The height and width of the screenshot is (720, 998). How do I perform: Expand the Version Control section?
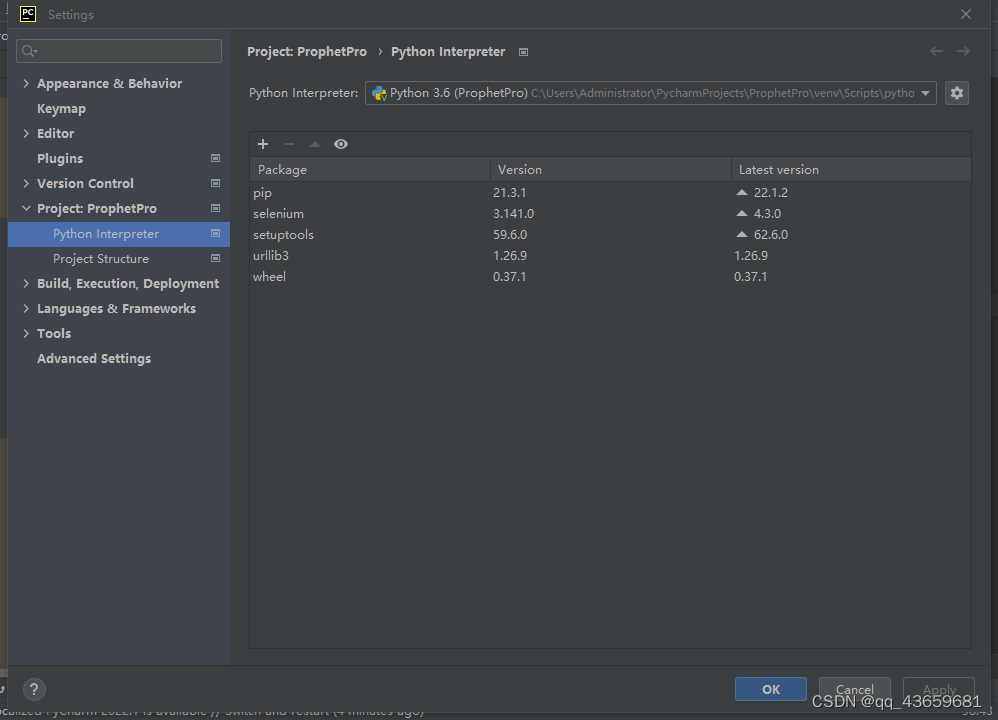point(26,183)
